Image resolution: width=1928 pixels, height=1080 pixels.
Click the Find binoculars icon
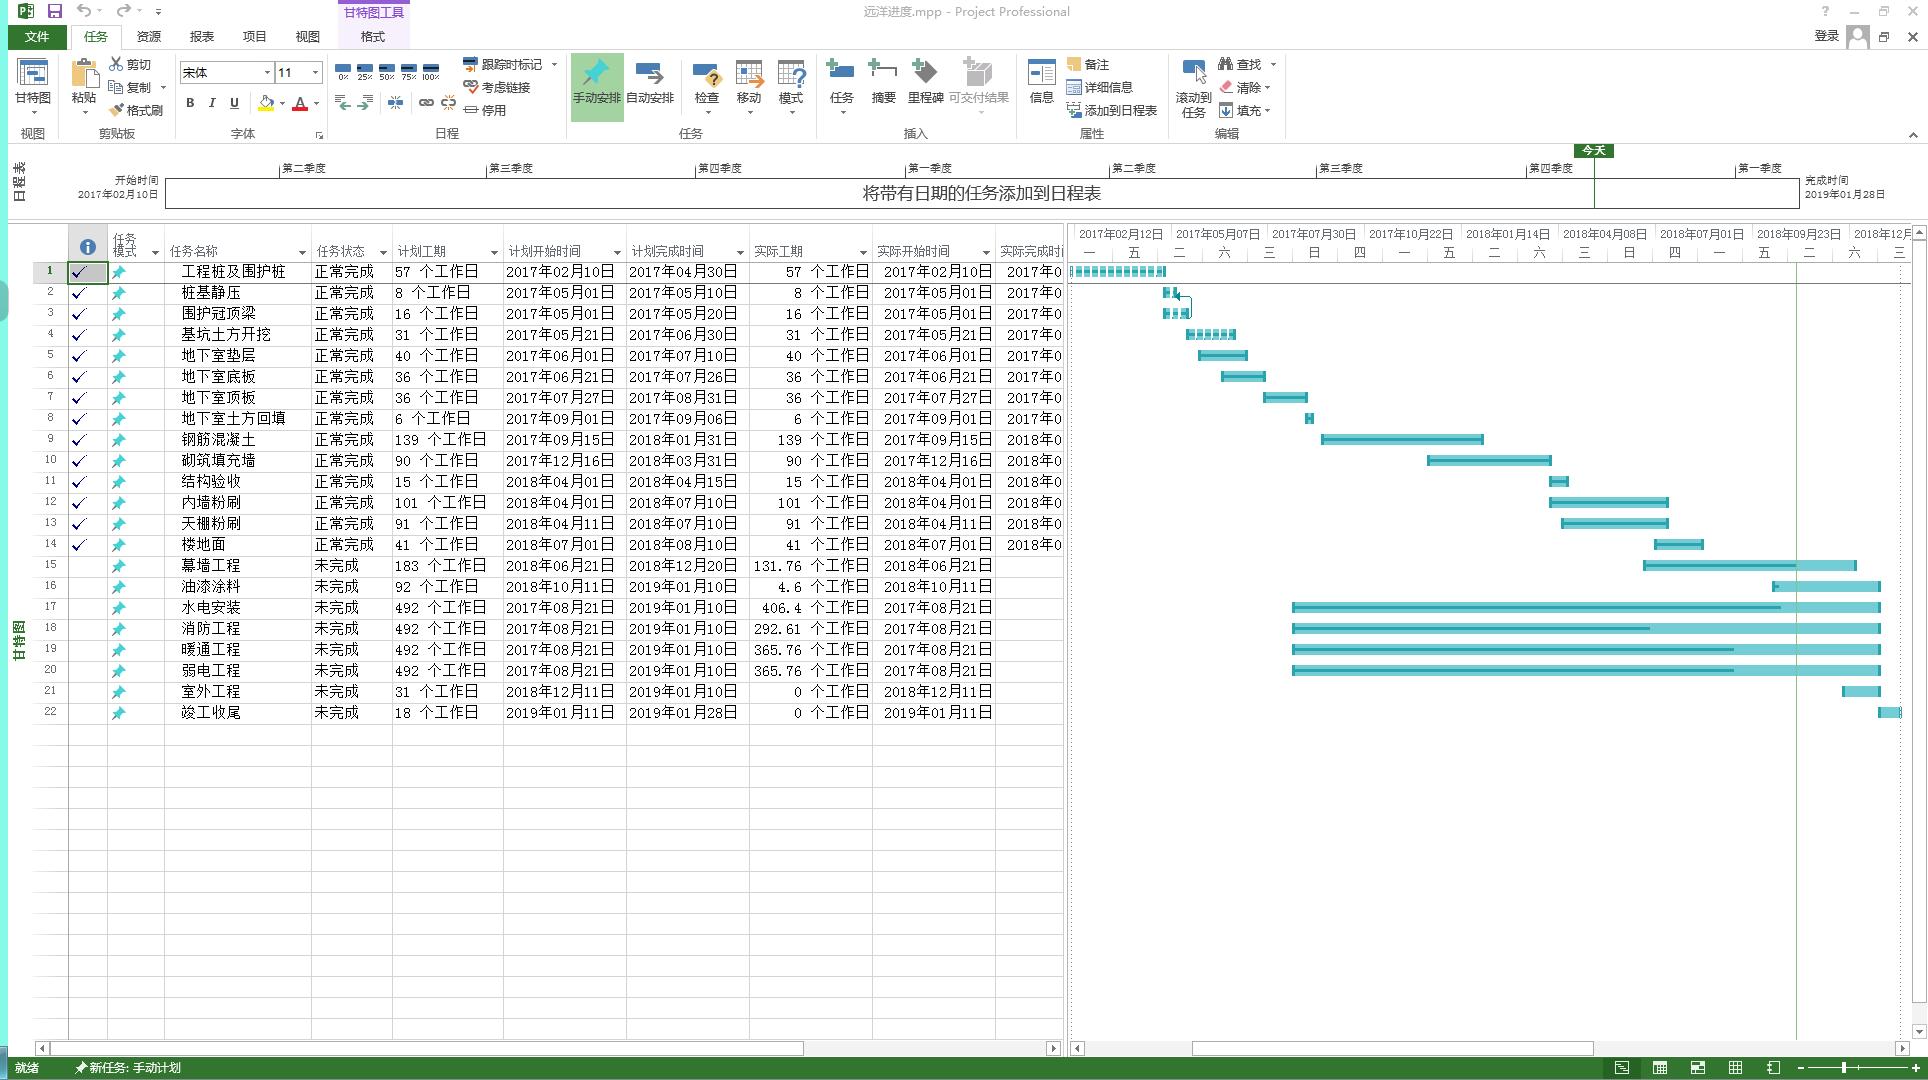1225,64
